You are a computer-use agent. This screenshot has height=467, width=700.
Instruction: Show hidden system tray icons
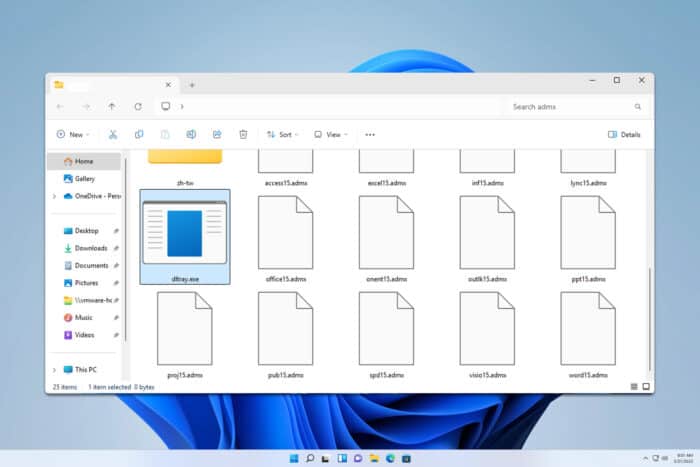645,459
